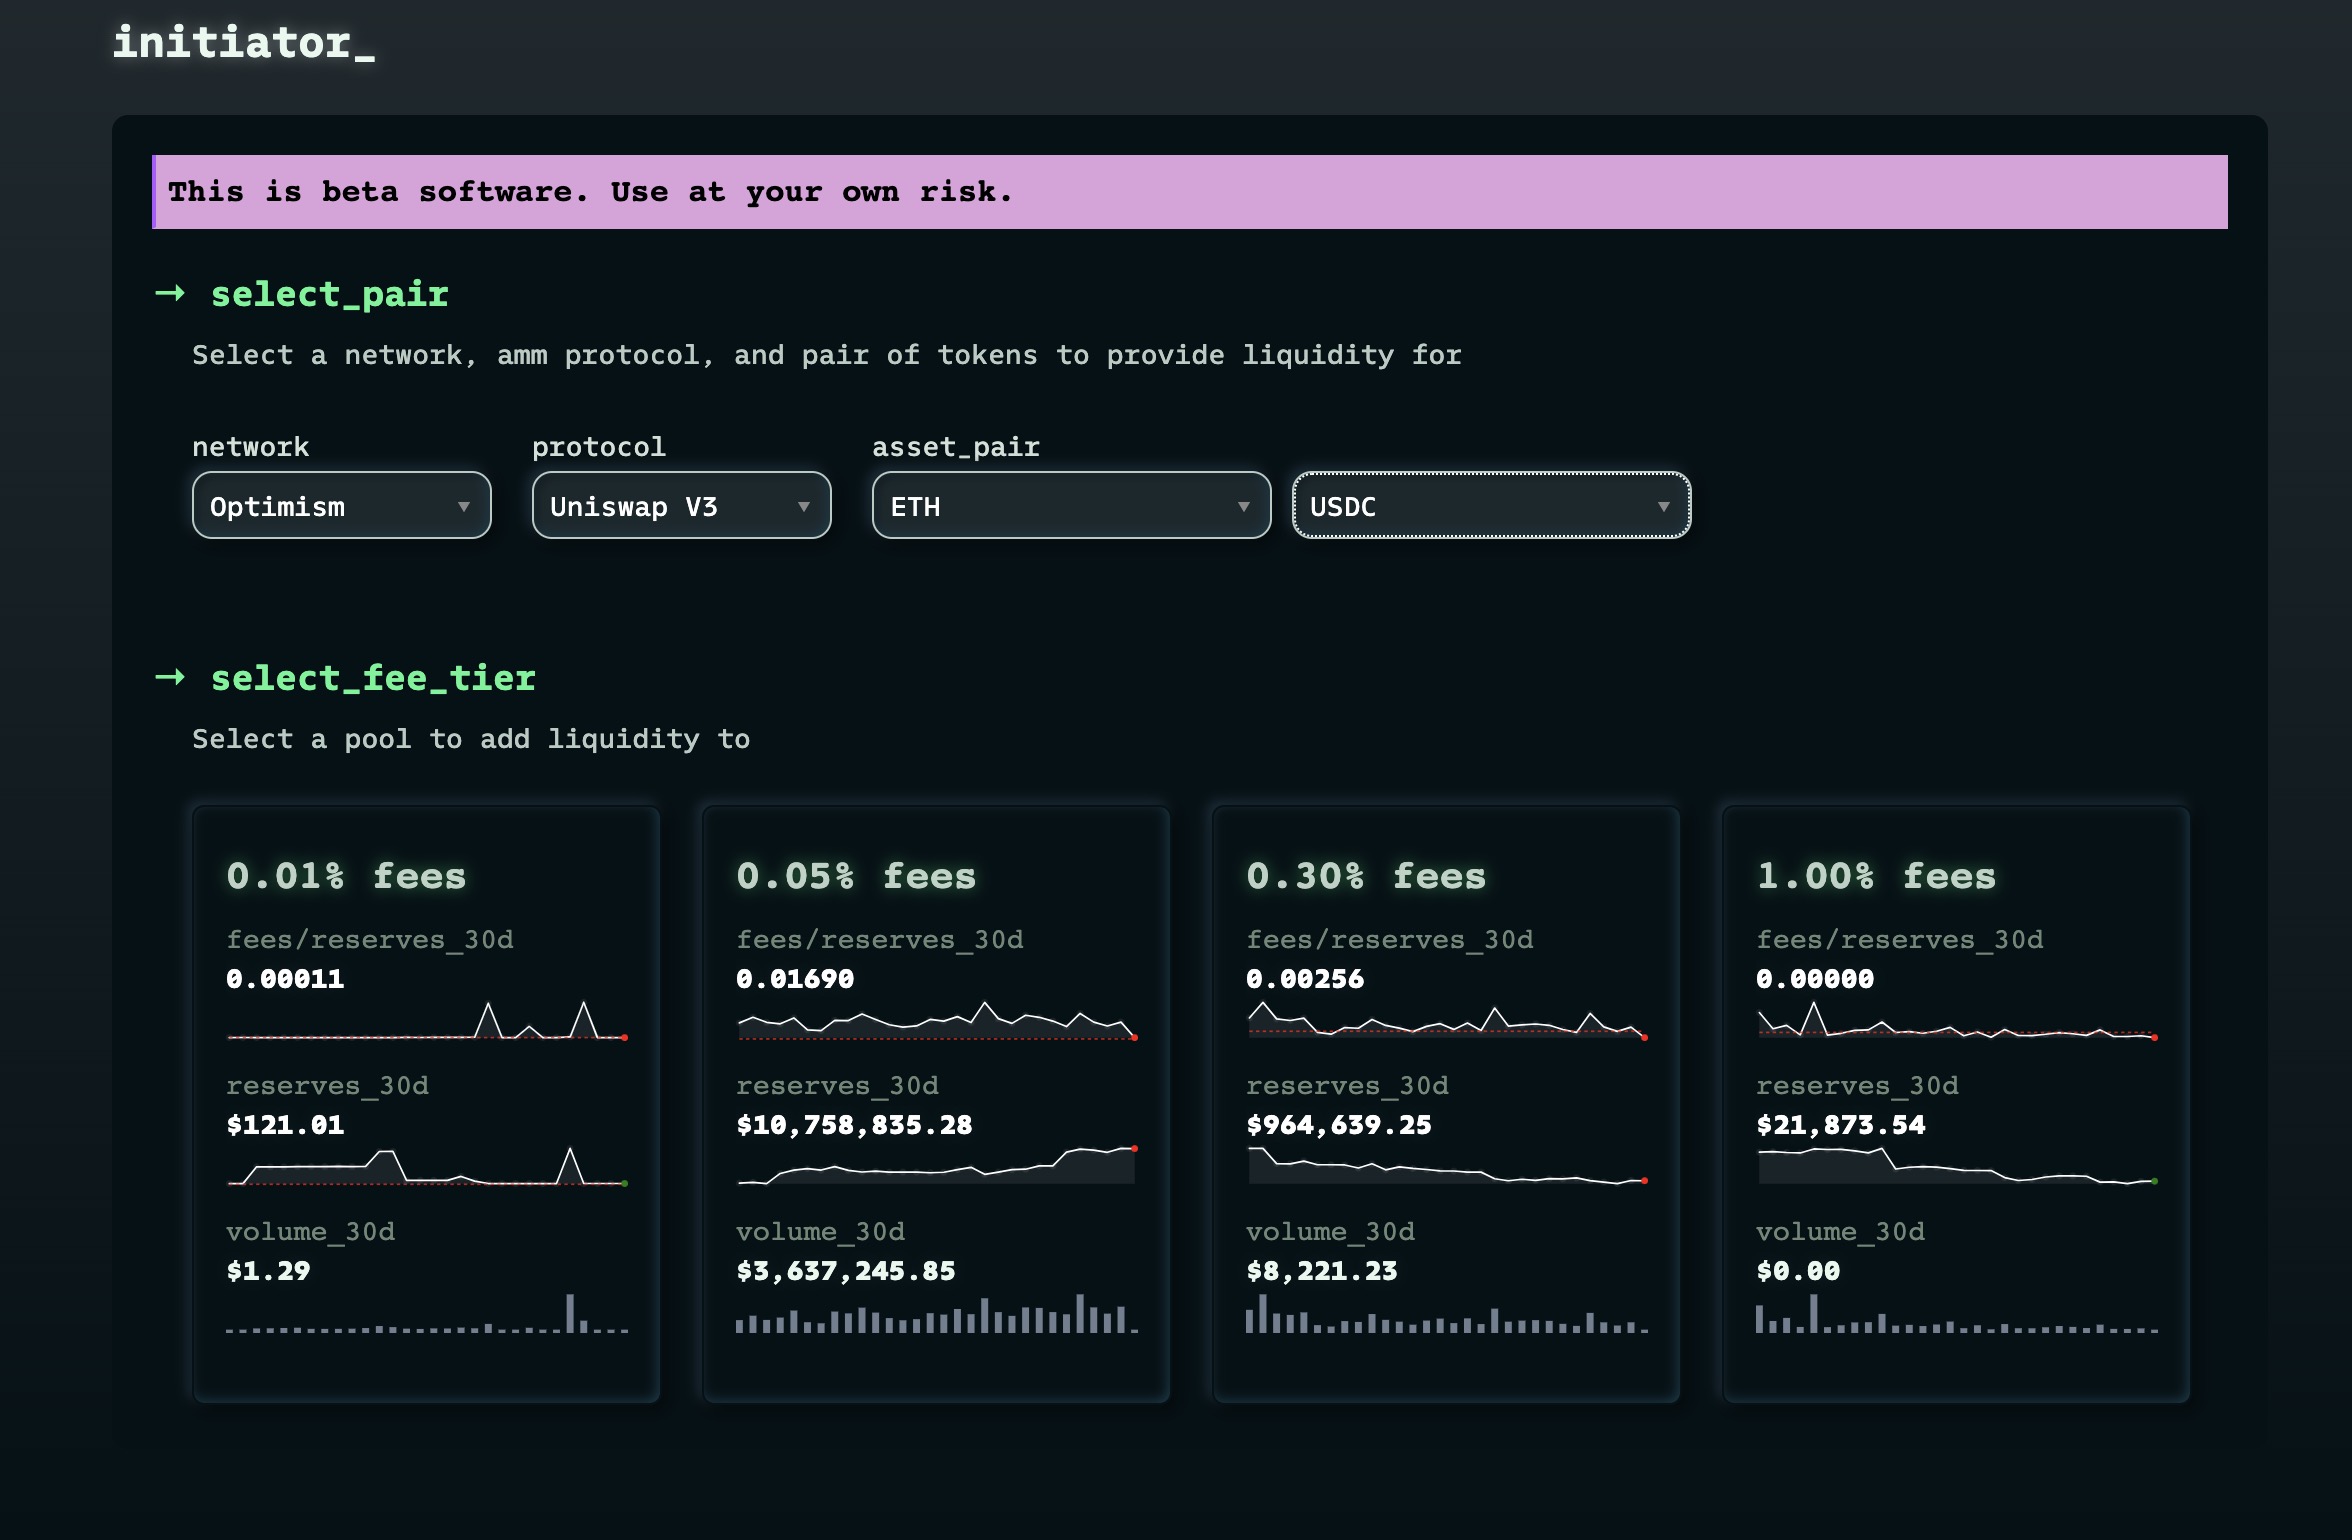Click the $964,639.25 reserves value
This screenshot has width=2352, height=1540.
point(1339,1125)
